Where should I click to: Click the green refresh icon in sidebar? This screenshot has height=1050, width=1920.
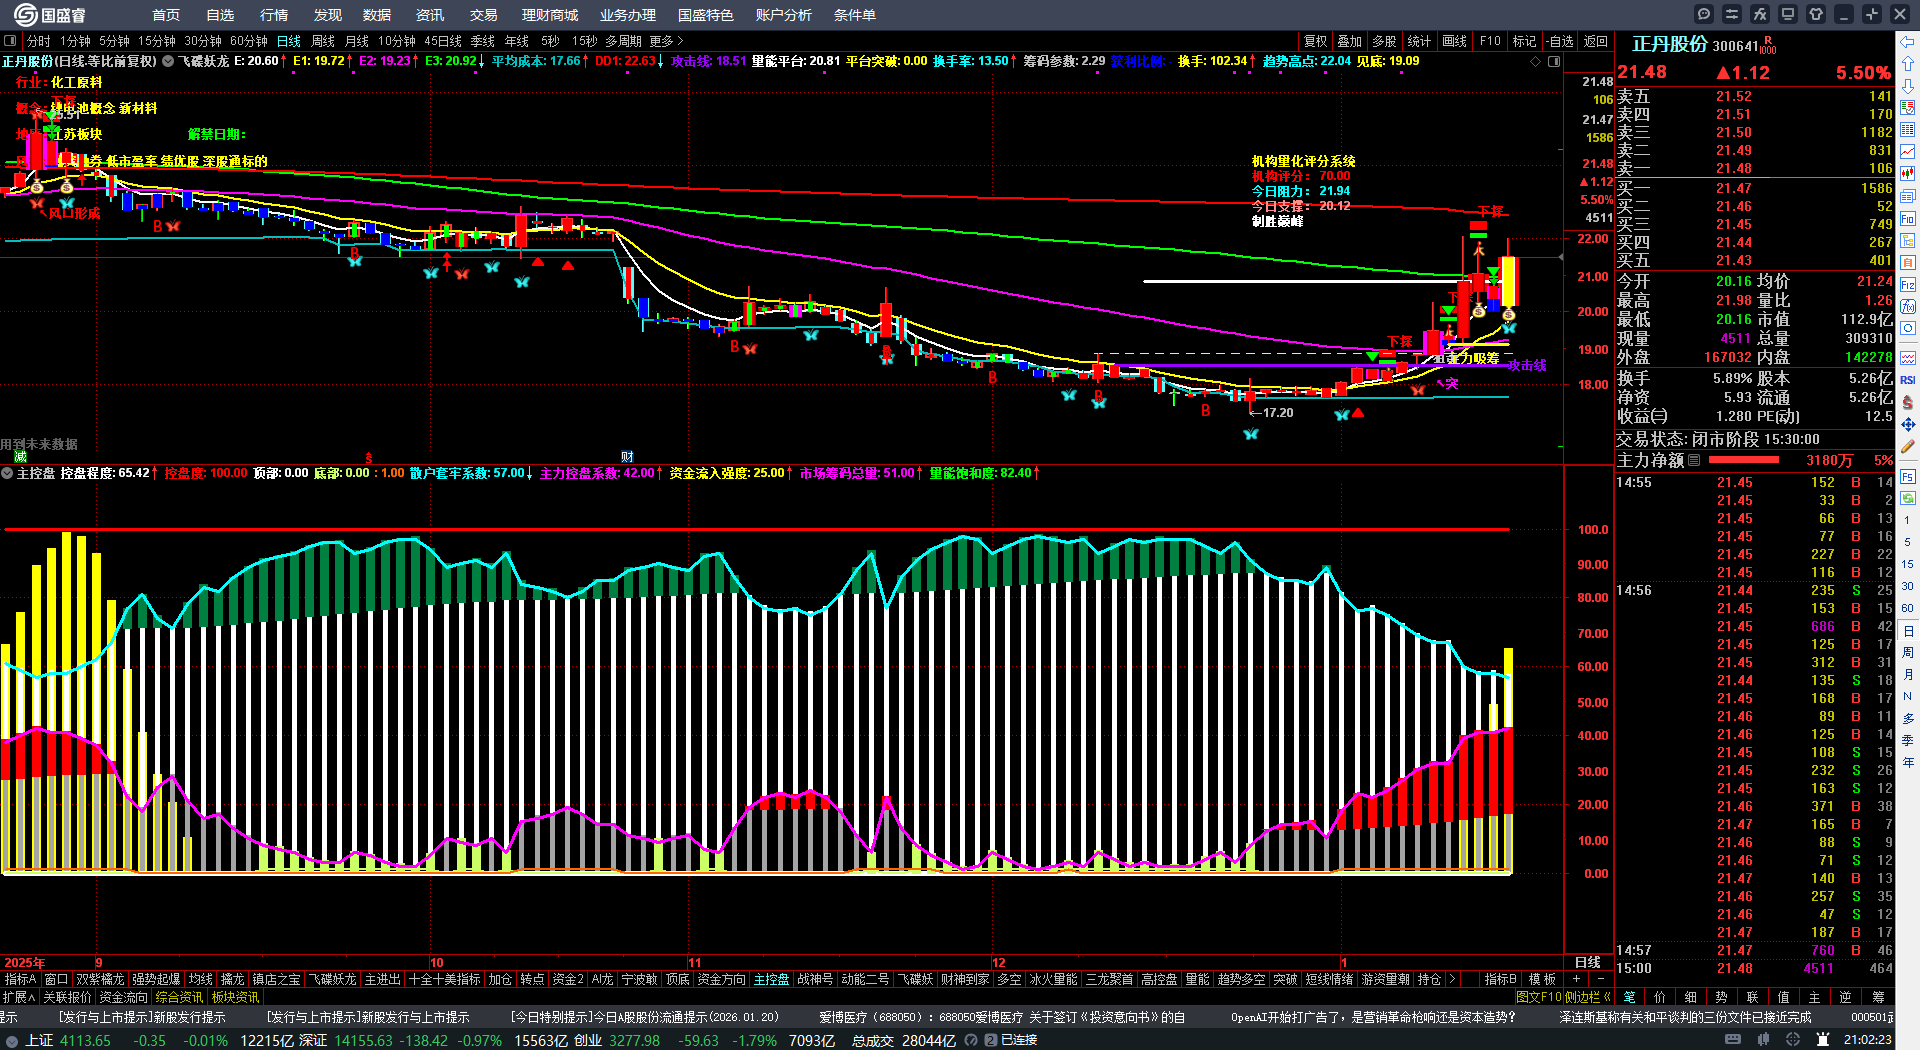[1908, 498]
